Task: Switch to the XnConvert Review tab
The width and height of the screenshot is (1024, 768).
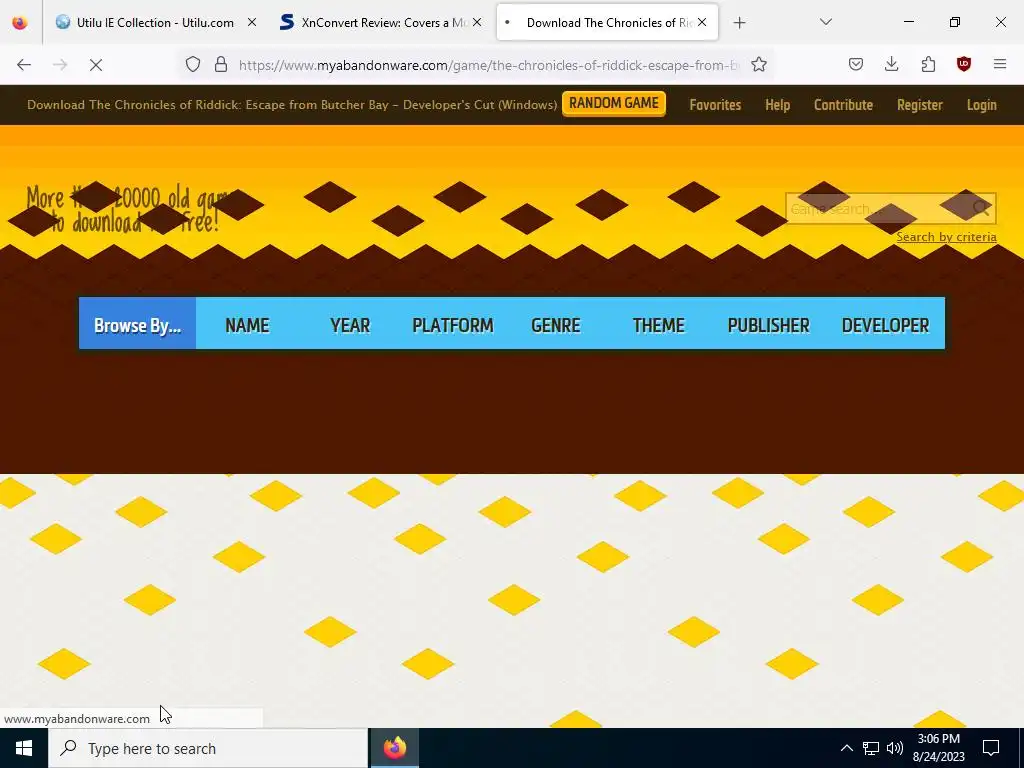Action: 380,22
